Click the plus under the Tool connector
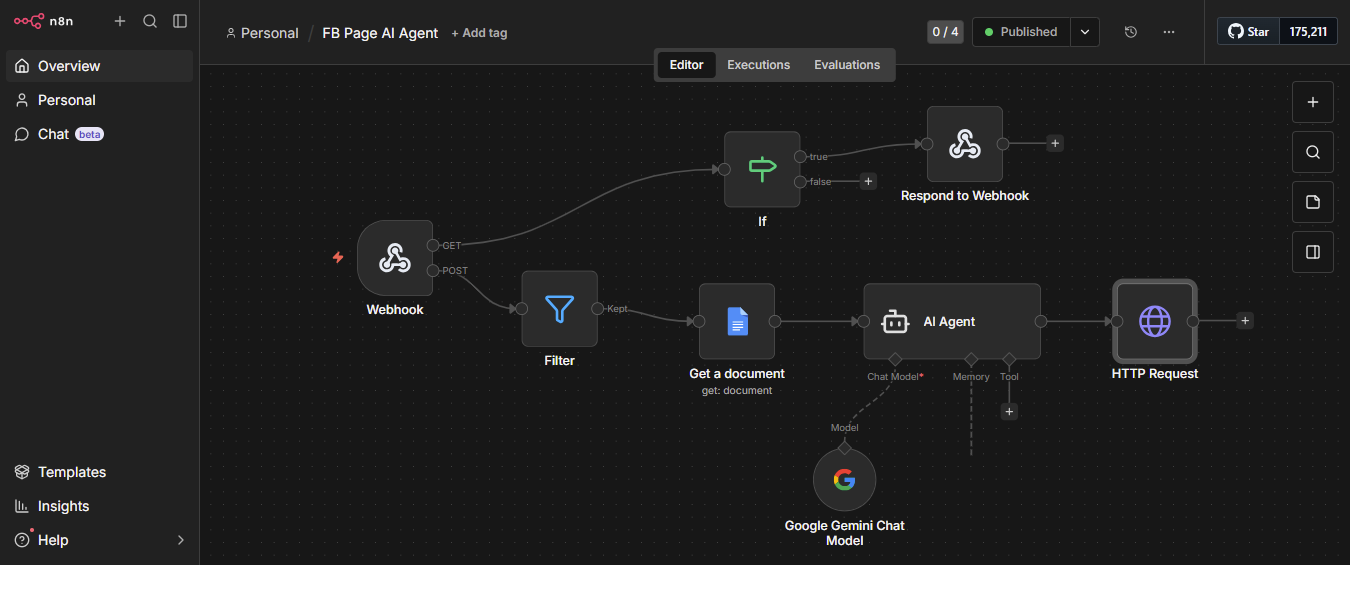This screenshot has height=598, width=1350. tap(1009, 411)
